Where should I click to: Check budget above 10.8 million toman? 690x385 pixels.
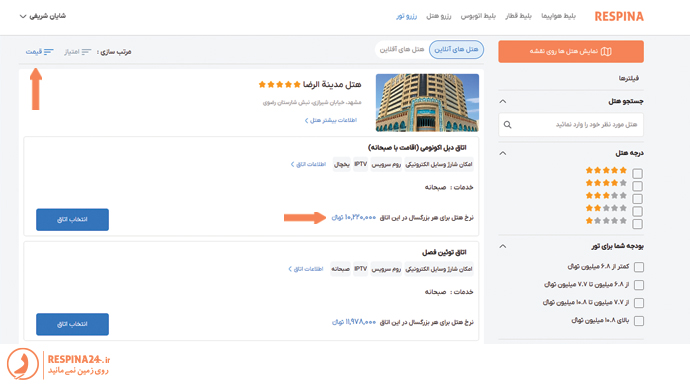coord(639,321)
